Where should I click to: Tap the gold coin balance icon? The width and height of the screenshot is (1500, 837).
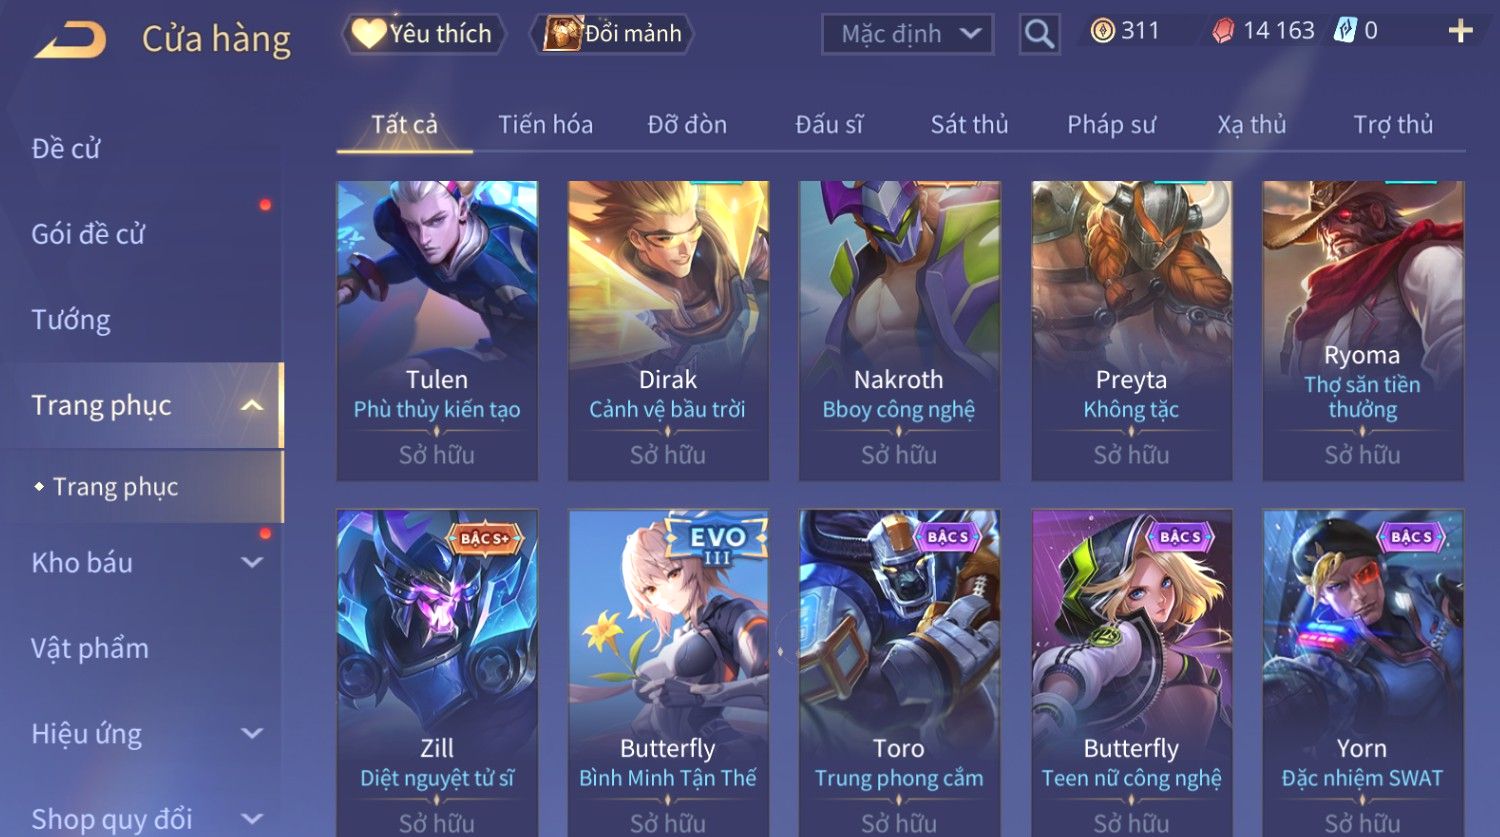coord(1102,31)
